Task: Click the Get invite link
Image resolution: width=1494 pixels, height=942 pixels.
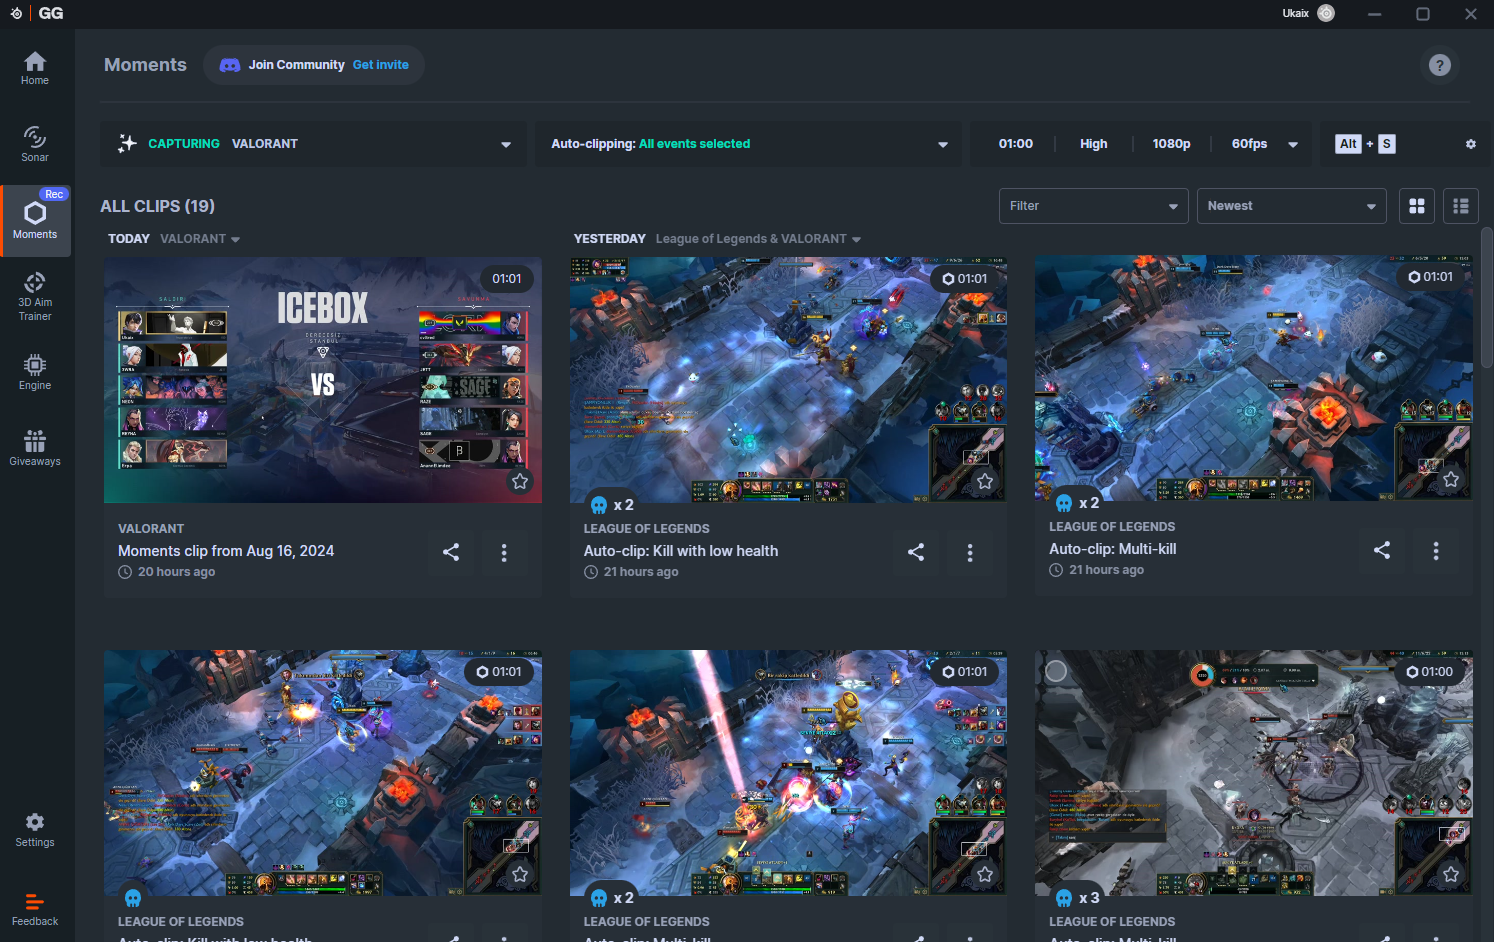Action: (381, 65)
